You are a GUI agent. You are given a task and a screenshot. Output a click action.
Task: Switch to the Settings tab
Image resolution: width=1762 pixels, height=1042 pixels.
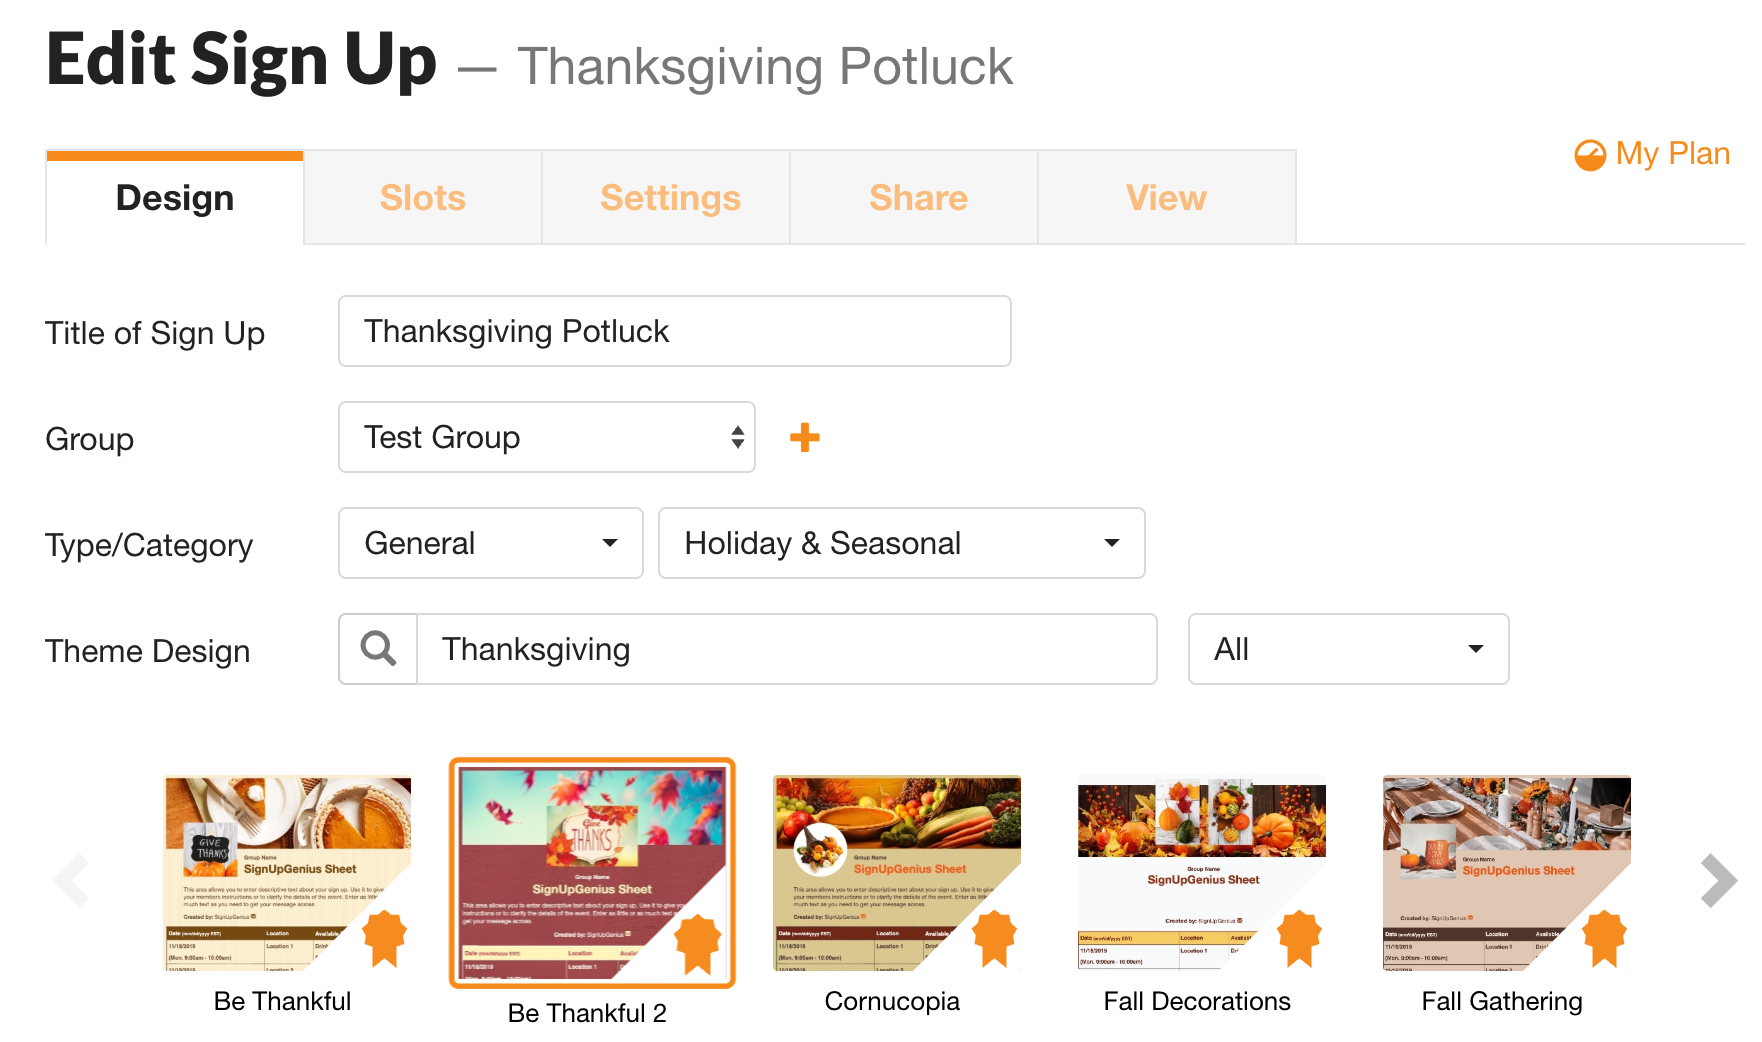point(671,197)
